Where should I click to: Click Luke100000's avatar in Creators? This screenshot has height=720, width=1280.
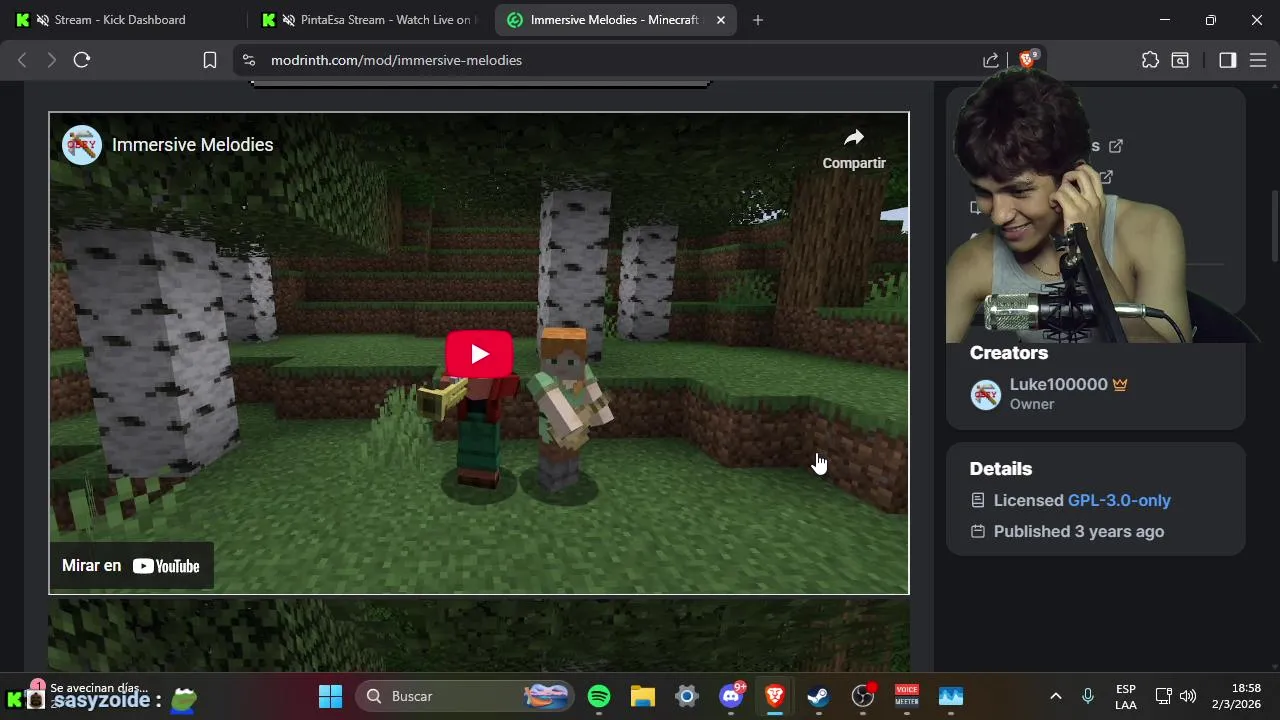pyautogui.click(x=986, y=394)
